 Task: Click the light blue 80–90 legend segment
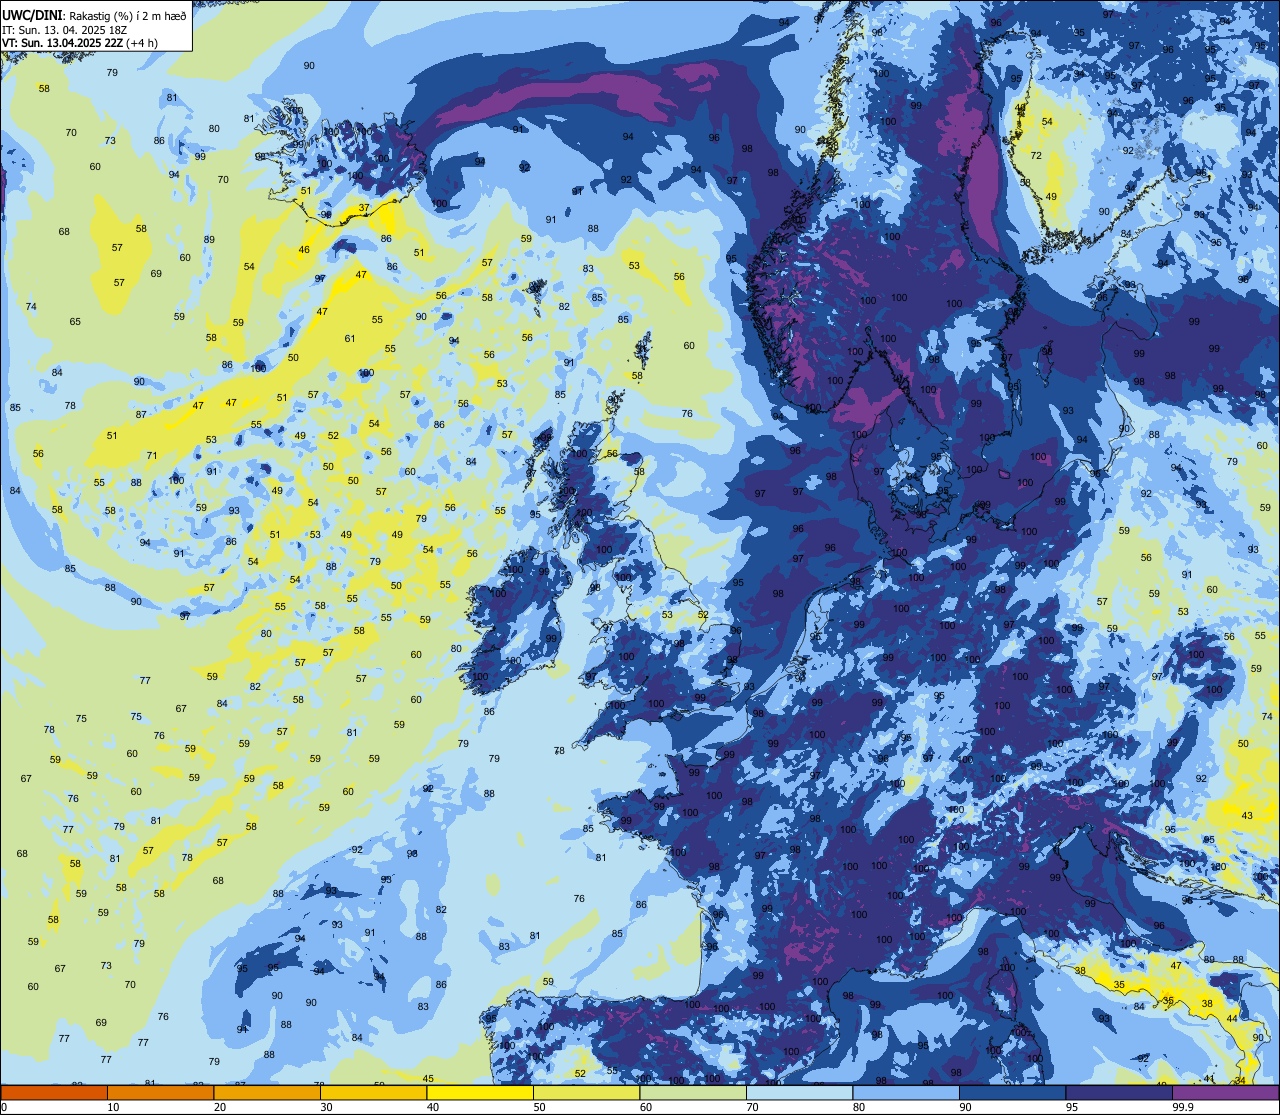click(906, 1092)
